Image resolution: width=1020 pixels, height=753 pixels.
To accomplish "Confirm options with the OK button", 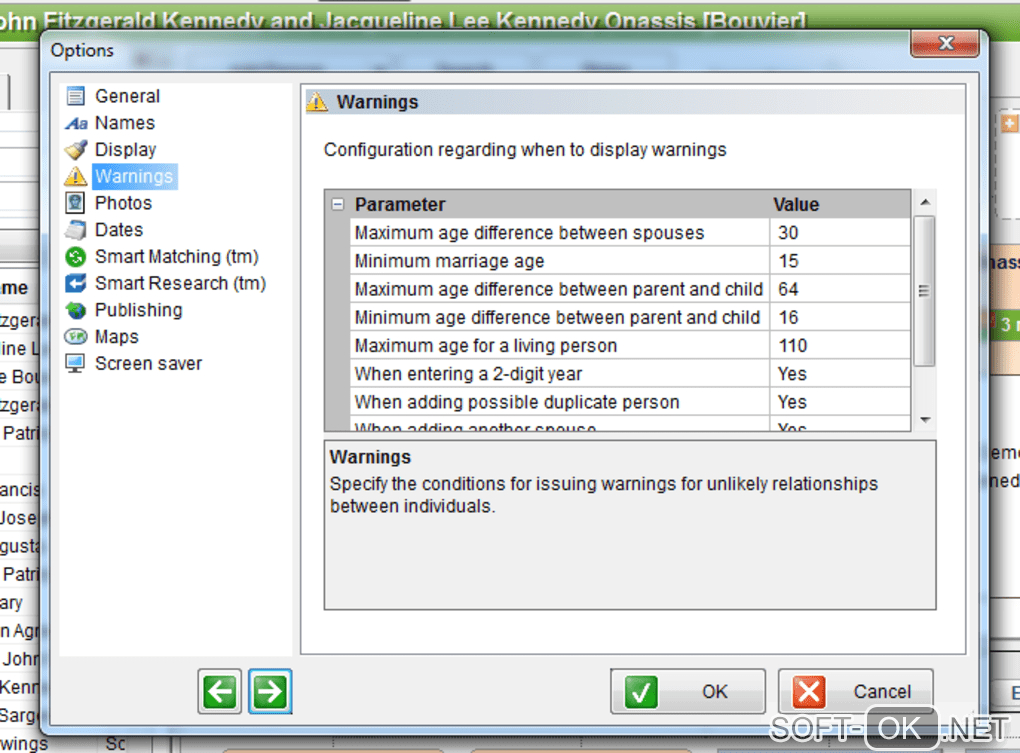I will (x=688, y=691).
